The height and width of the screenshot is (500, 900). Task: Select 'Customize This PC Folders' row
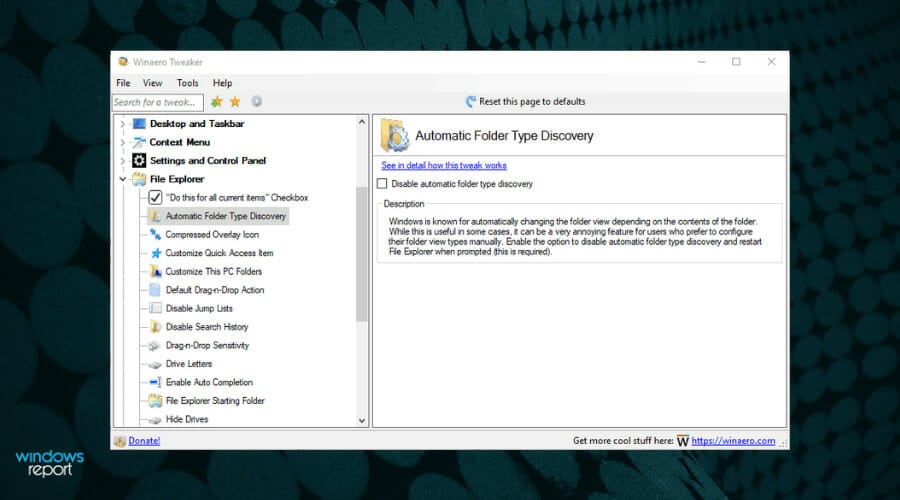click(x=214, y=272)
